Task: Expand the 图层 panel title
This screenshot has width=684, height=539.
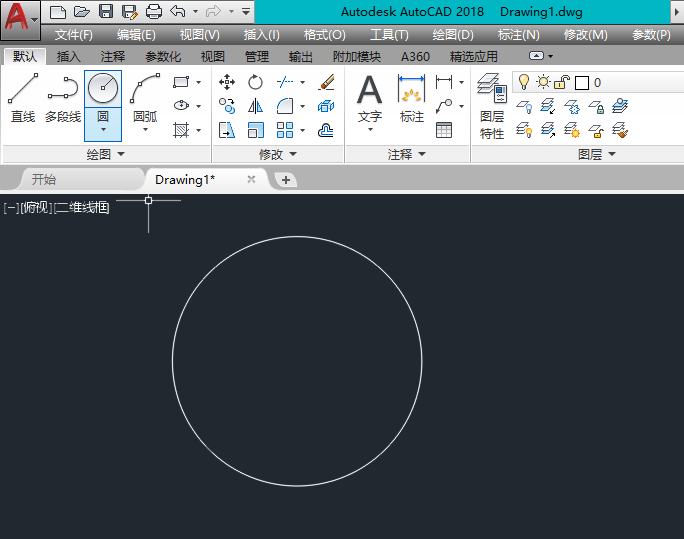Action: click(597, 154)
